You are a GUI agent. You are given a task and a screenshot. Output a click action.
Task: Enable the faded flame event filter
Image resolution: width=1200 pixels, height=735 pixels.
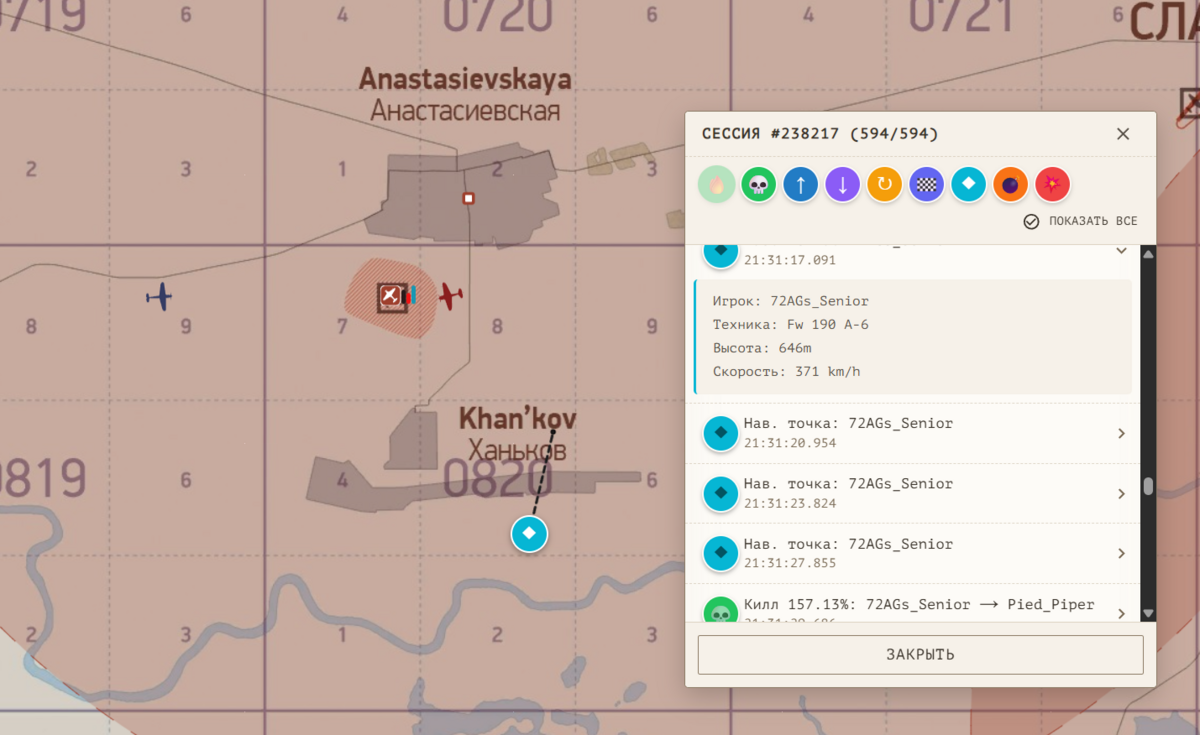click(717, 185)
